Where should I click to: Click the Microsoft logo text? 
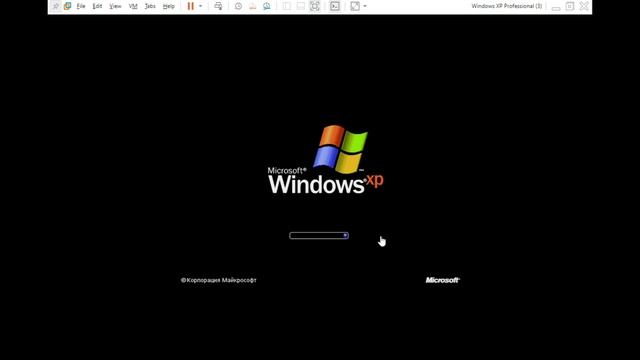point(442,280)
